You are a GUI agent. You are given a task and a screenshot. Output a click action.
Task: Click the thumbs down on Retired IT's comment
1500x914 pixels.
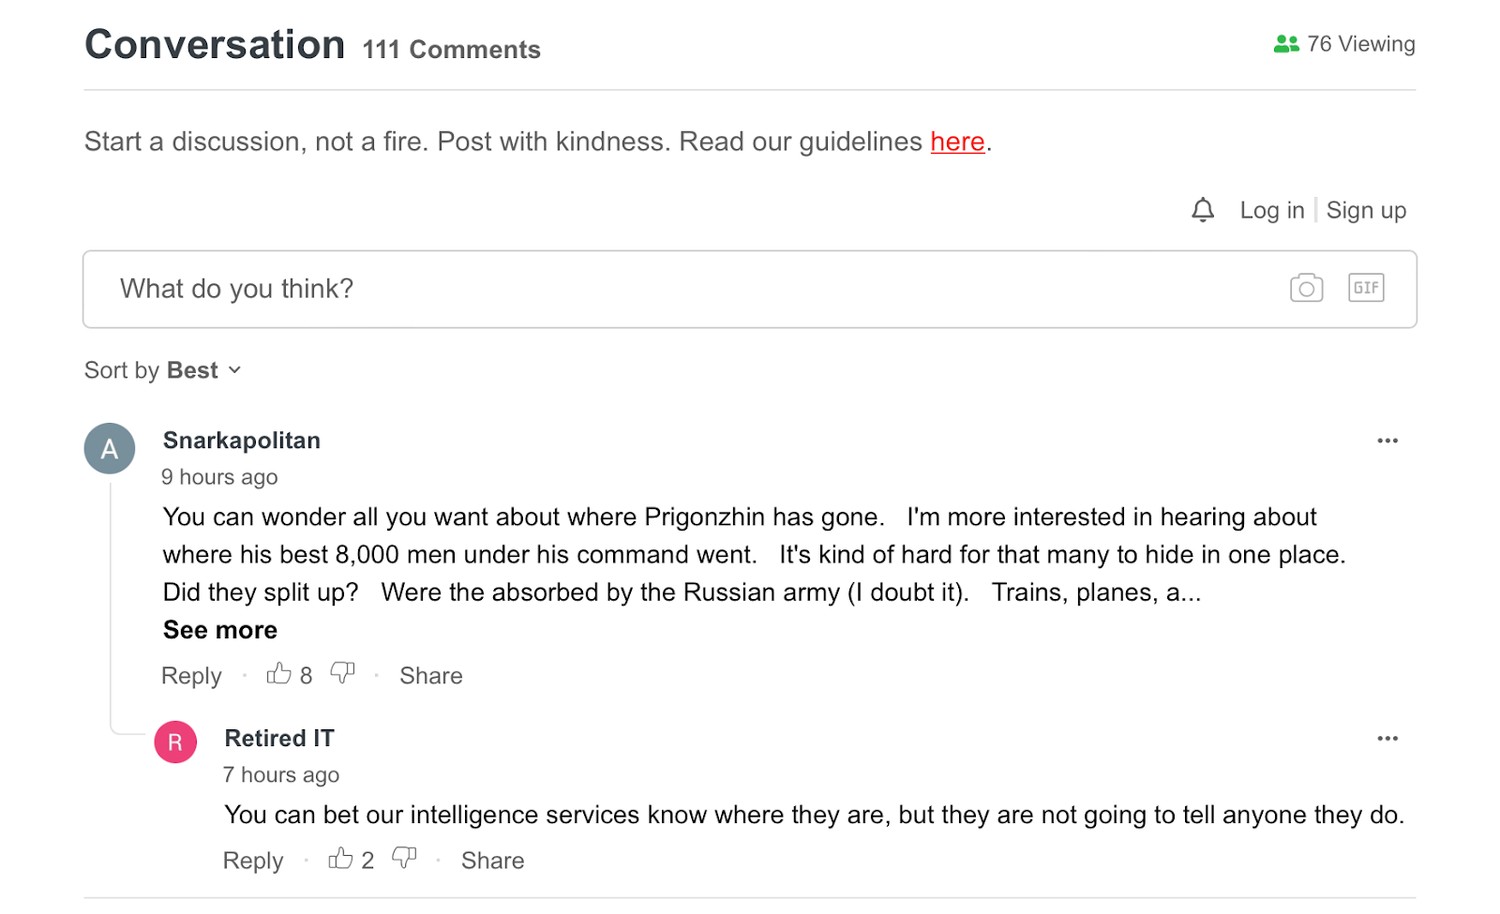(405, 857)
